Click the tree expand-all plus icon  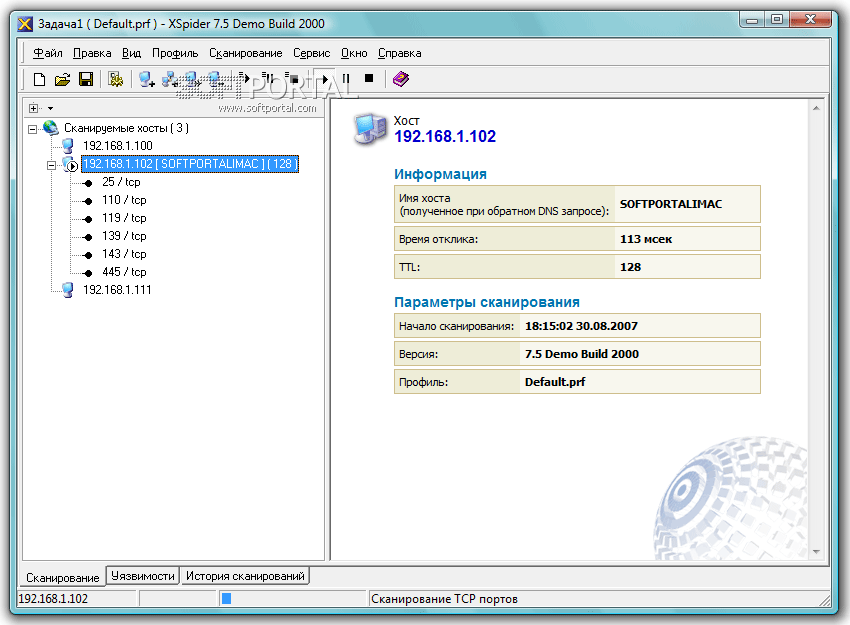[x=34, y=108]
